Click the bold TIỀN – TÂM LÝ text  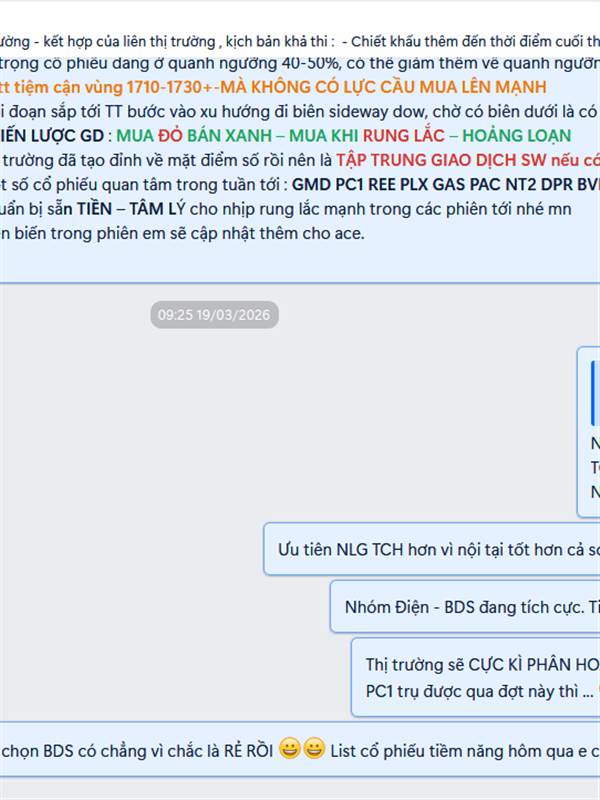[x=131, y=209]
